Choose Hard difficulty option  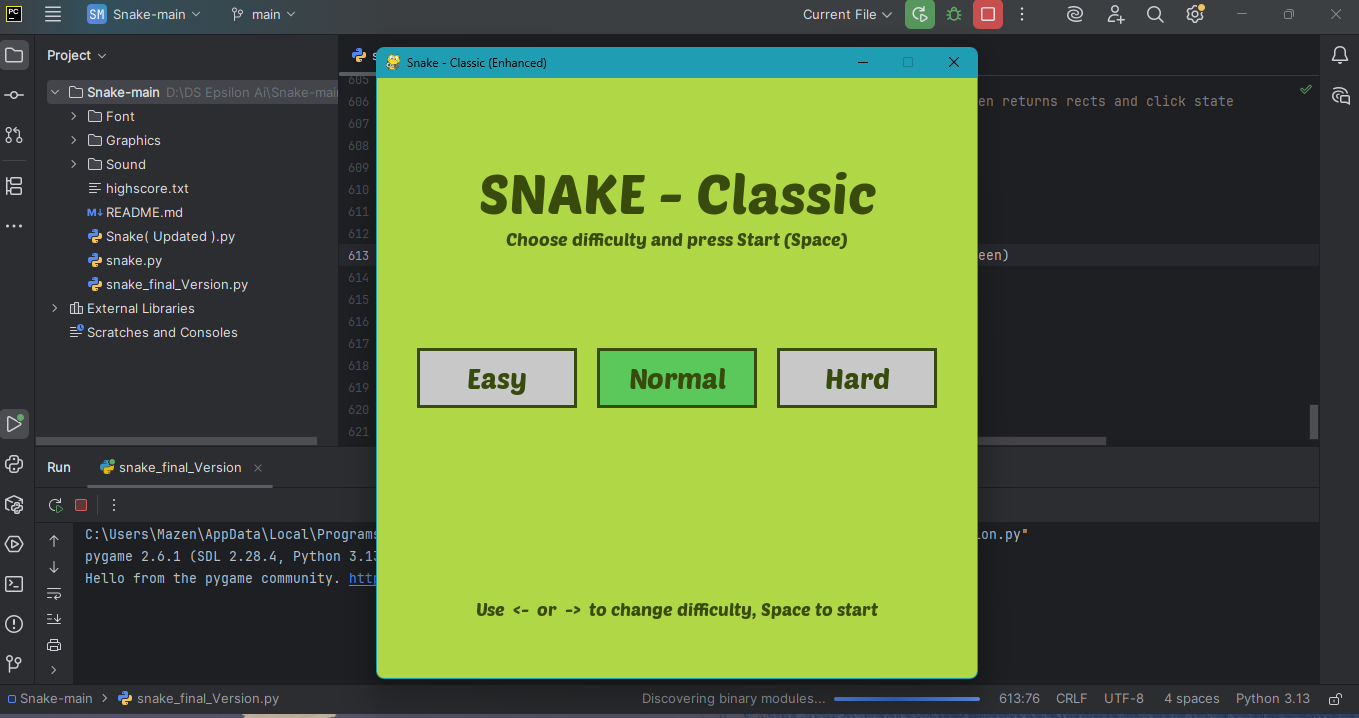(x=857, y=378)
